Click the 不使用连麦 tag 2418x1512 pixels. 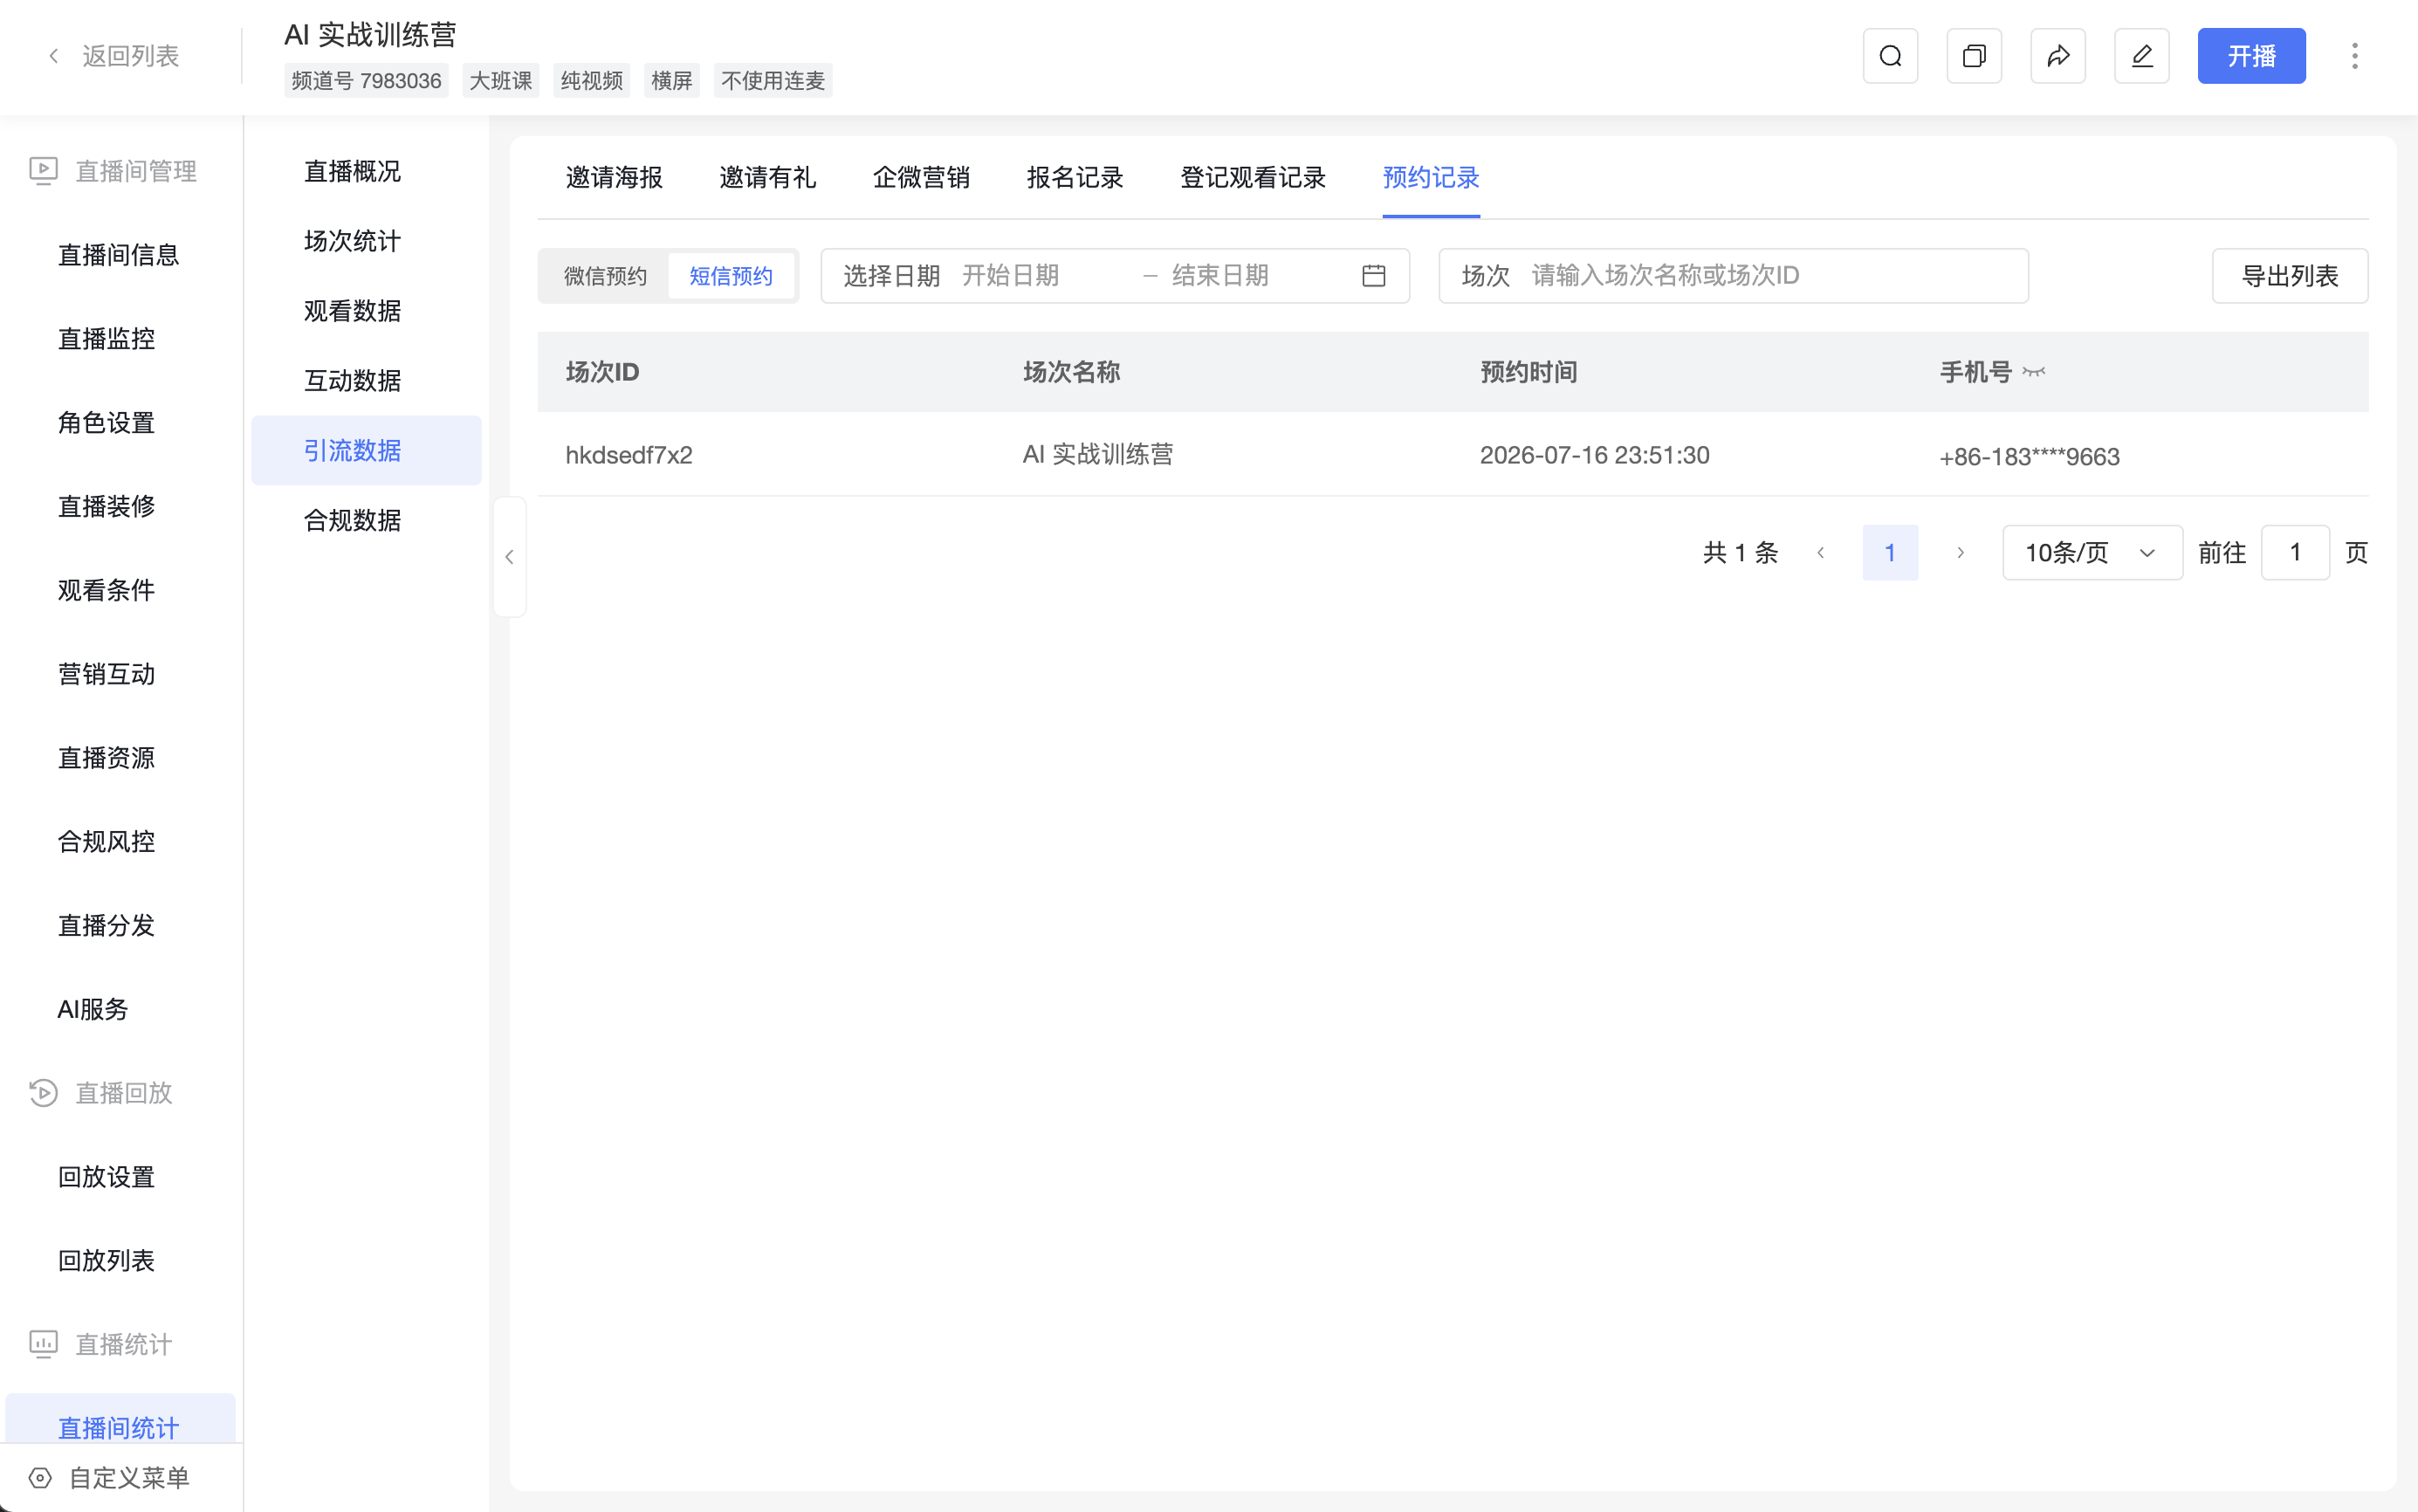point(773,81)
